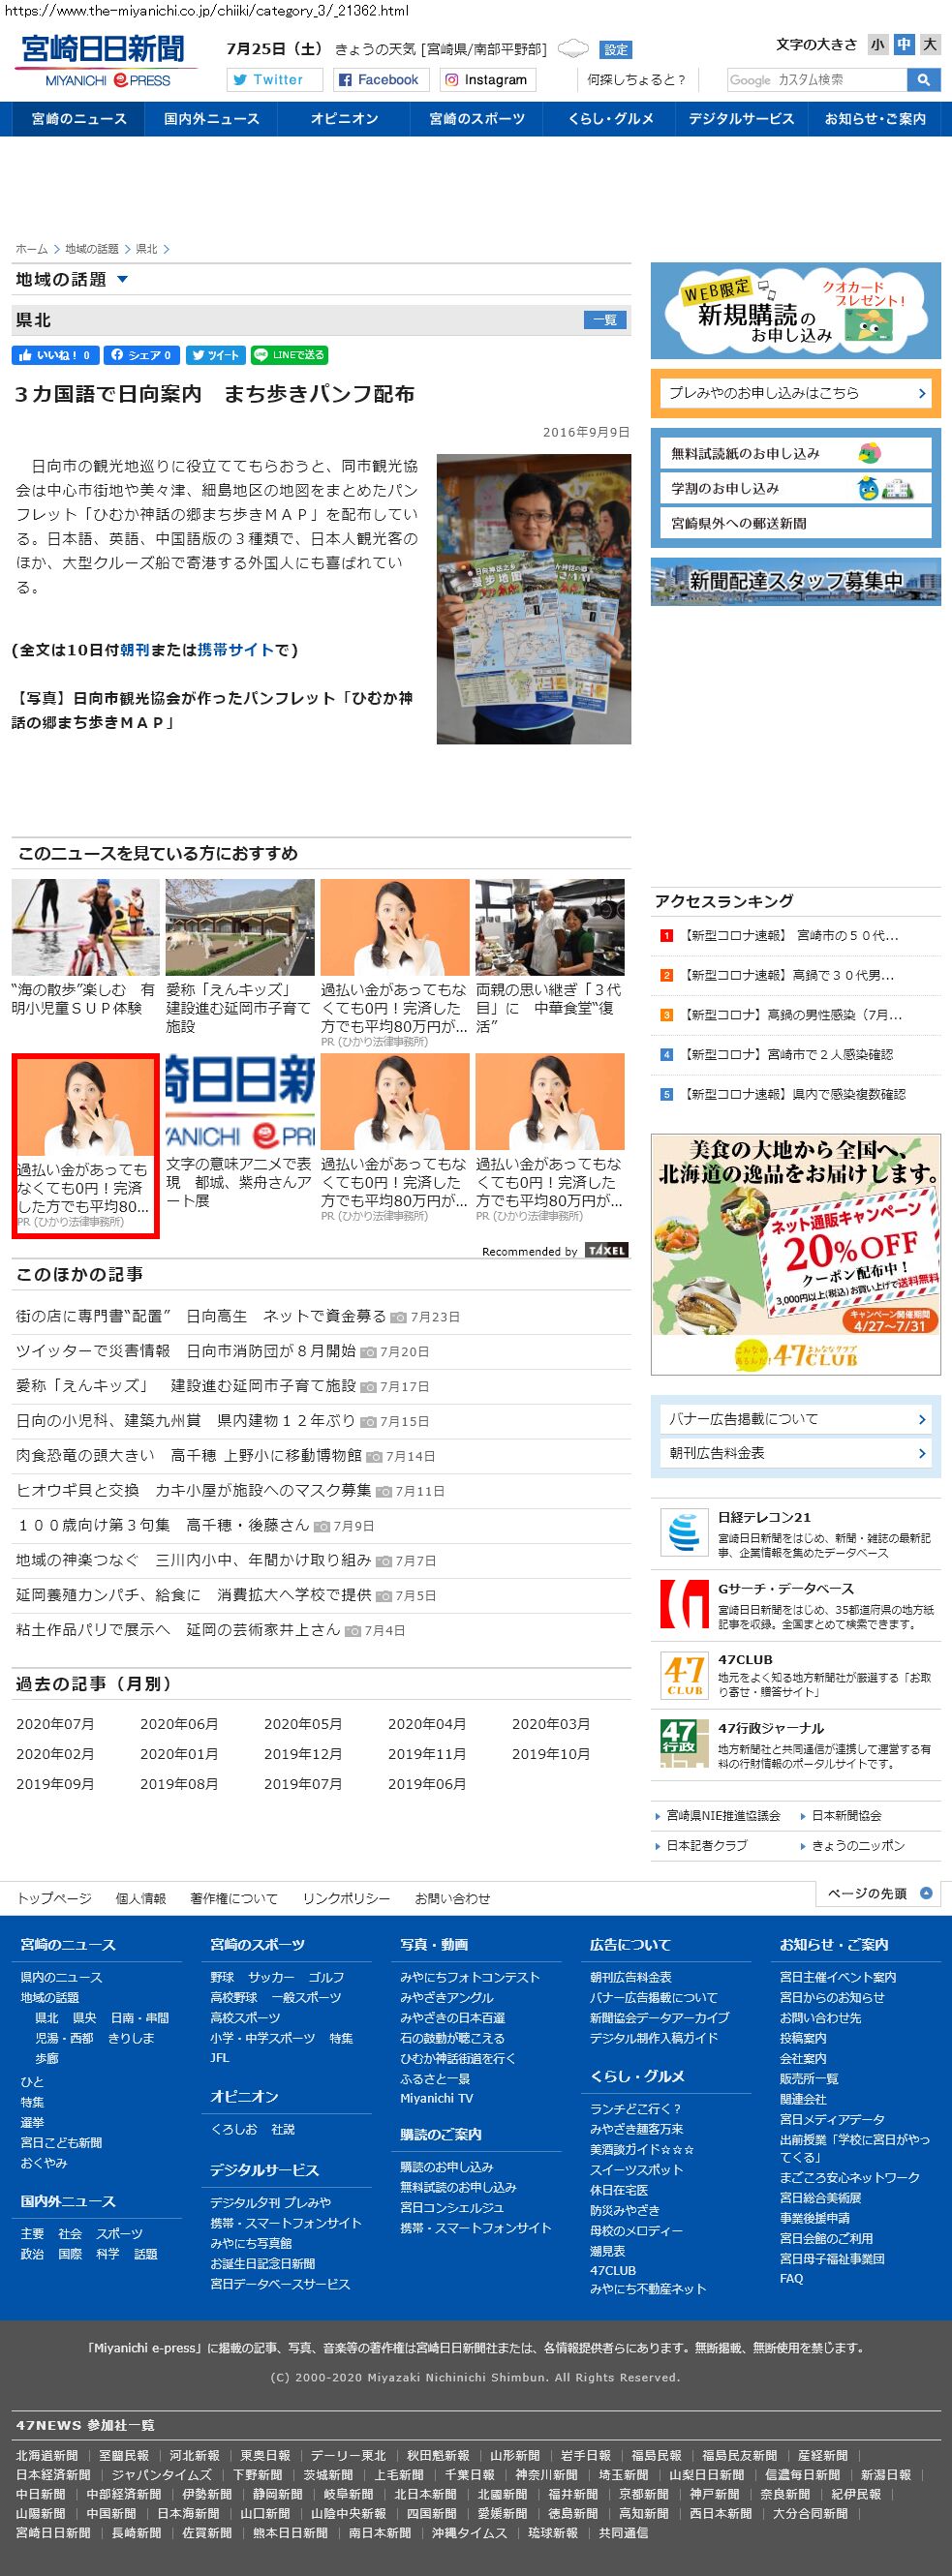Open お知らせ・ご案内 menu

(875, 119)
